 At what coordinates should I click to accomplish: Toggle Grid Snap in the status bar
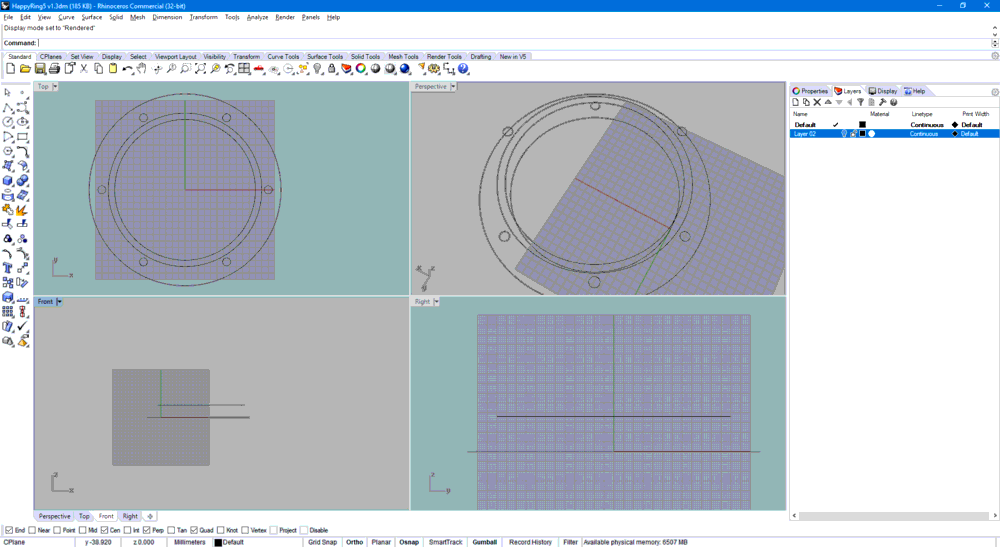322,543
